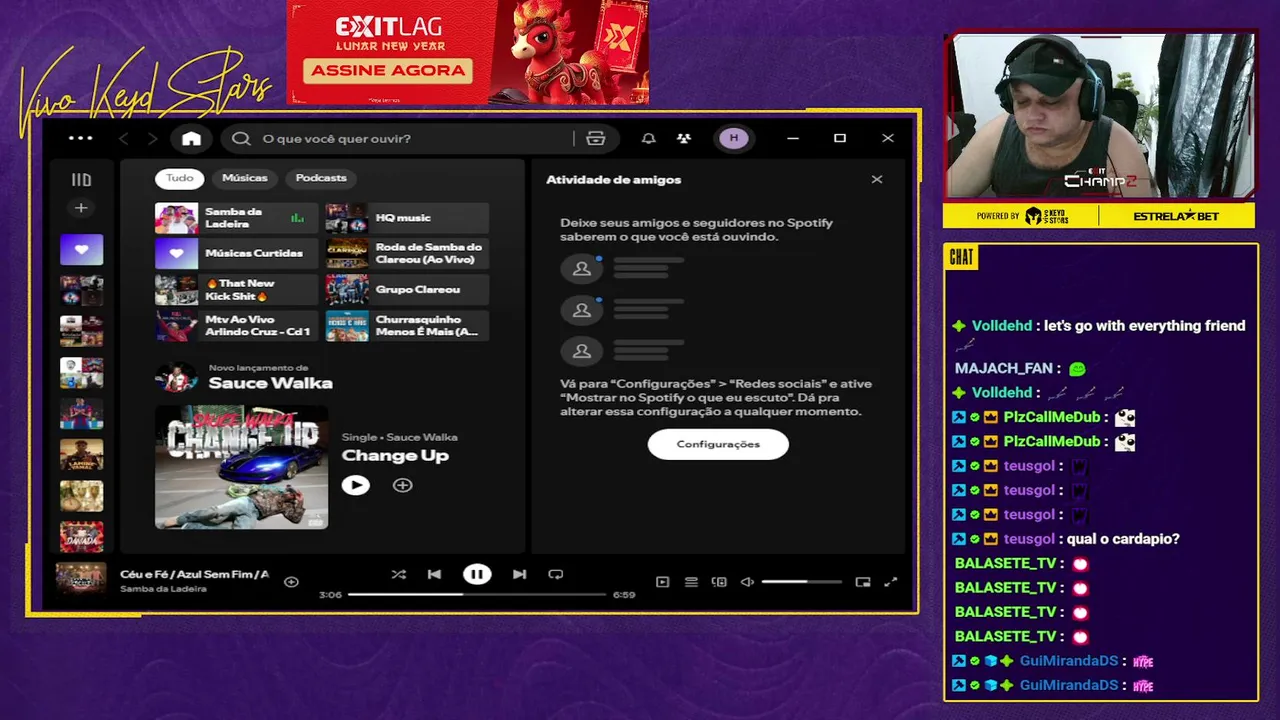Add current track to Liked Songs
Screen dimensions: 1280x720
click(291, 581)
